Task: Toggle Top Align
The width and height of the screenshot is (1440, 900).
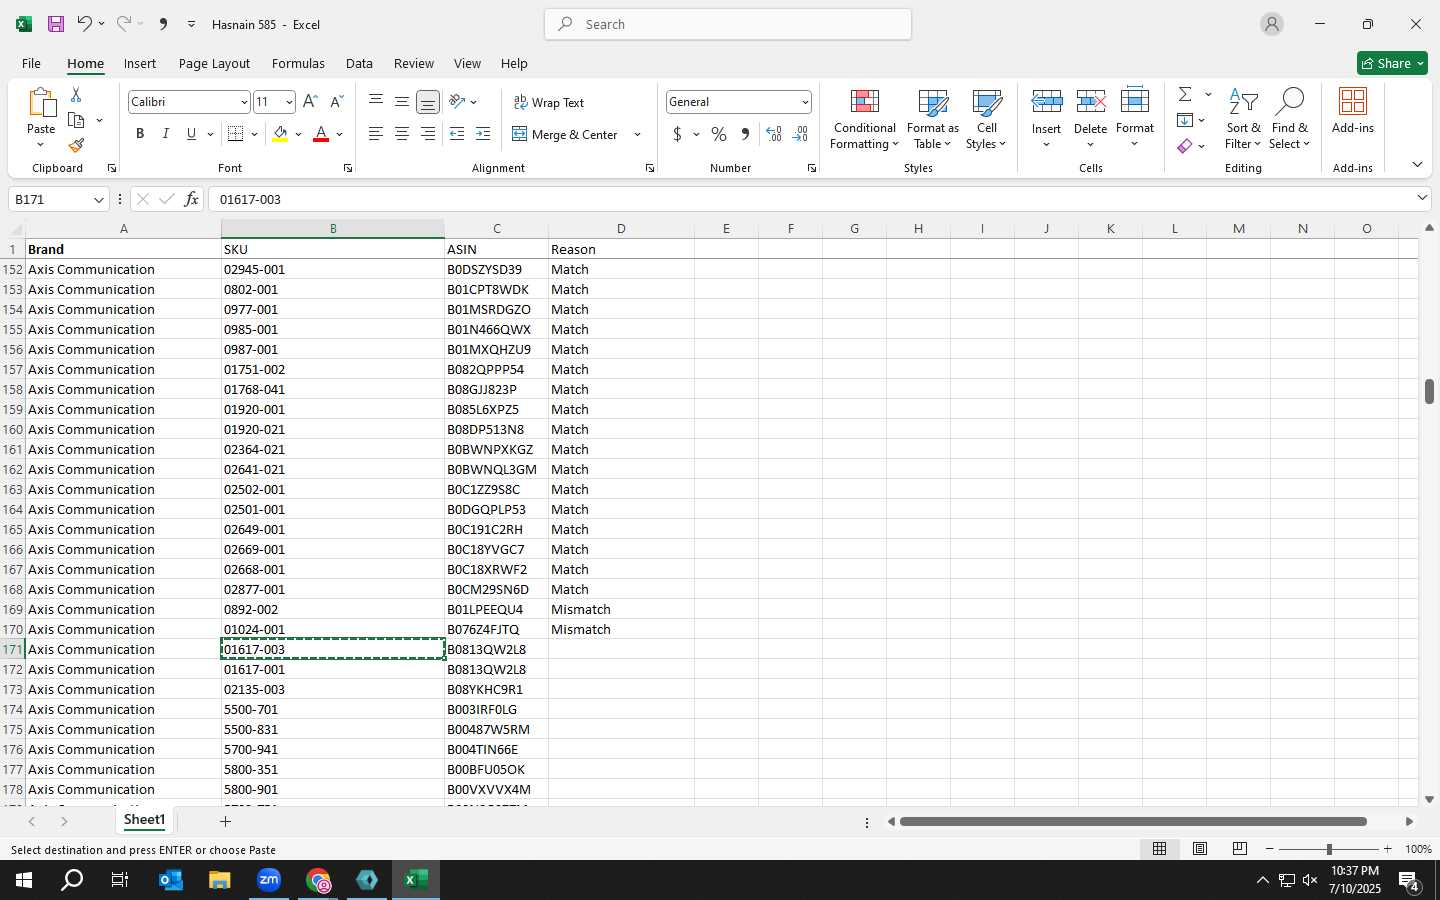Action: tap(376, 102)
